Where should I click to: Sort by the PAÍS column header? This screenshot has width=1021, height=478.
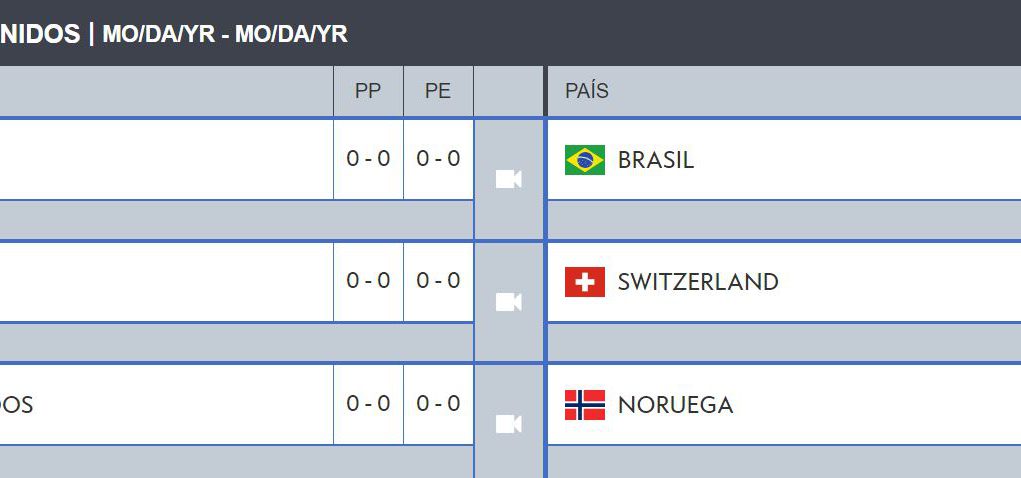point(587,91)
